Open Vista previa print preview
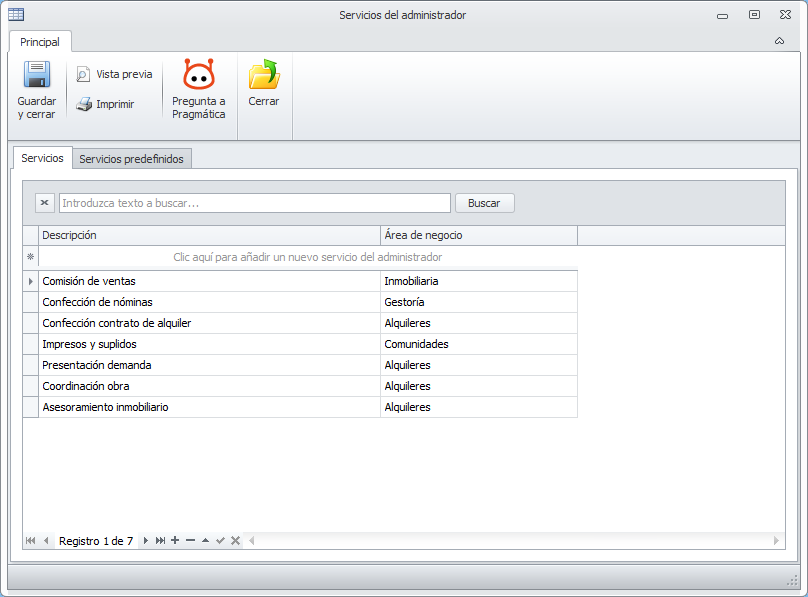The image size is (808, 597). point(114,74)
